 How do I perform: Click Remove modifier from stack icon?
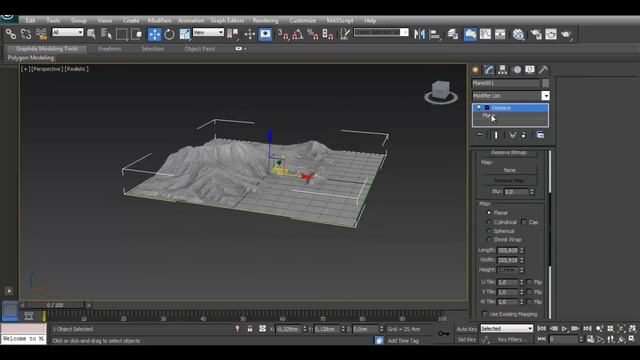coord(524,135)
